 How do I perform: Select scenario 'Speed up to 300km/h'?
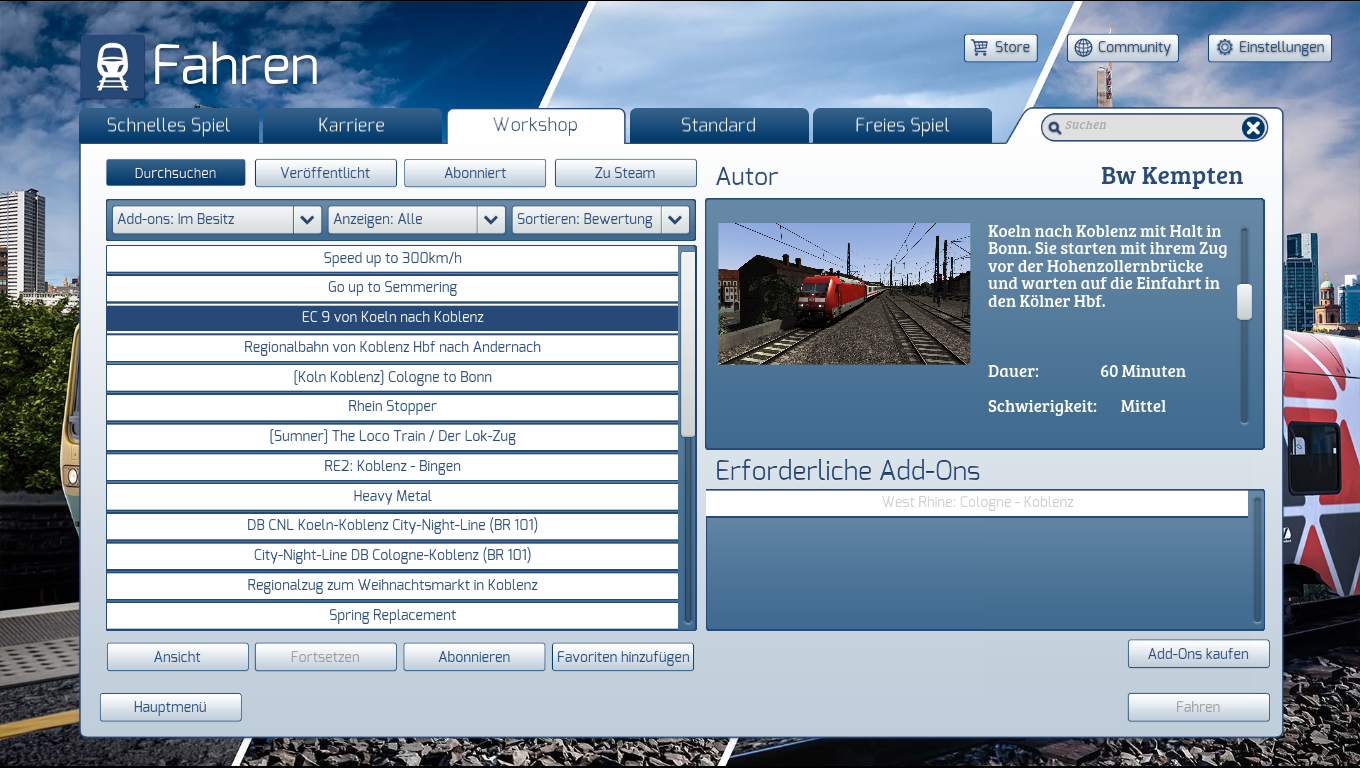coord(392,259)
